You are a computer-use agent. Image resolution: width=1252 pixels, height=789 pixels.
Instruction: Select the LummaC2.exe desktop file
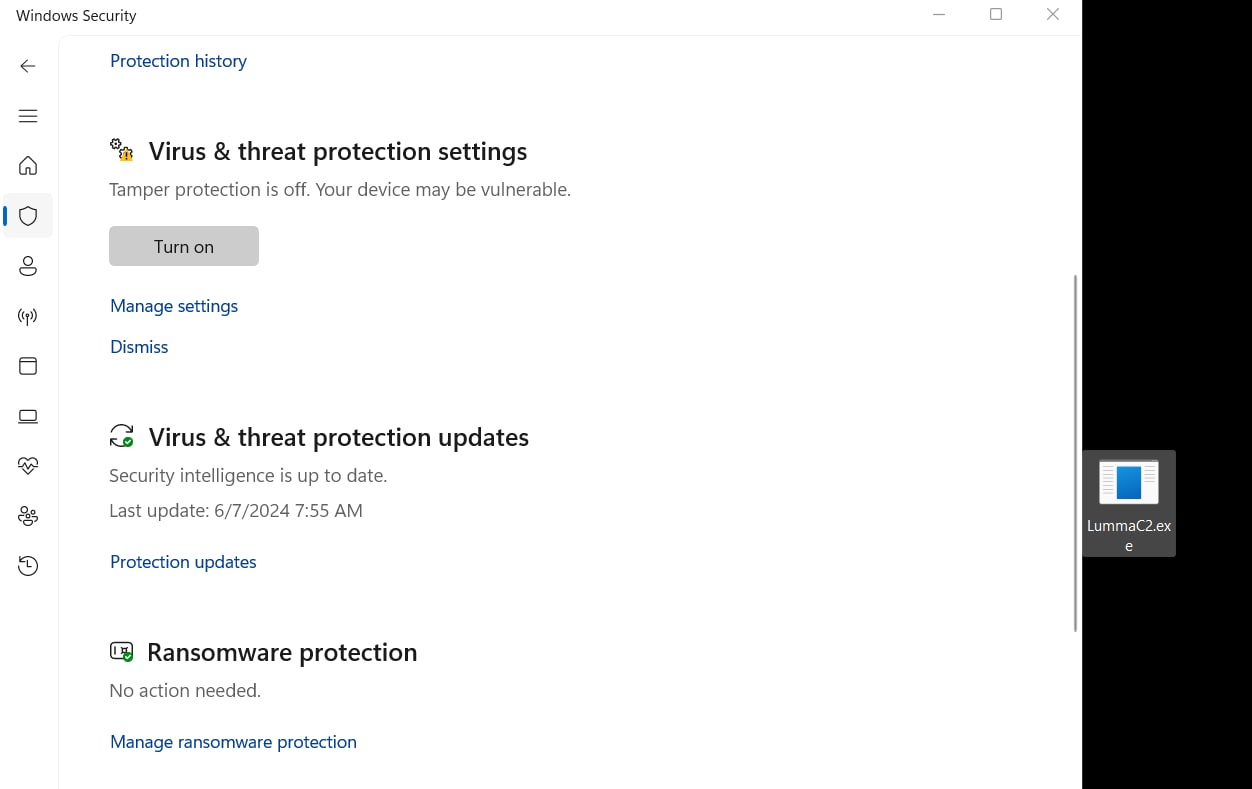pos(1129,503)
